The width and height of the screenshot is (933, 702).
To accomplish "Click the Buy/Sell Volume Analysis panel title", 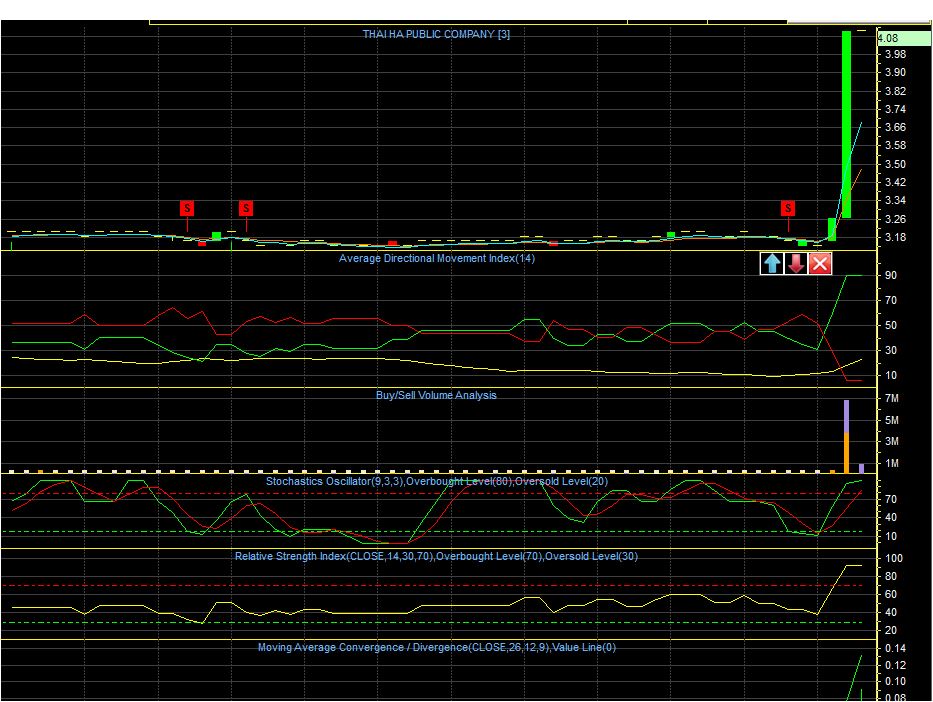I will pyautogui.click(x=436, y=395).
